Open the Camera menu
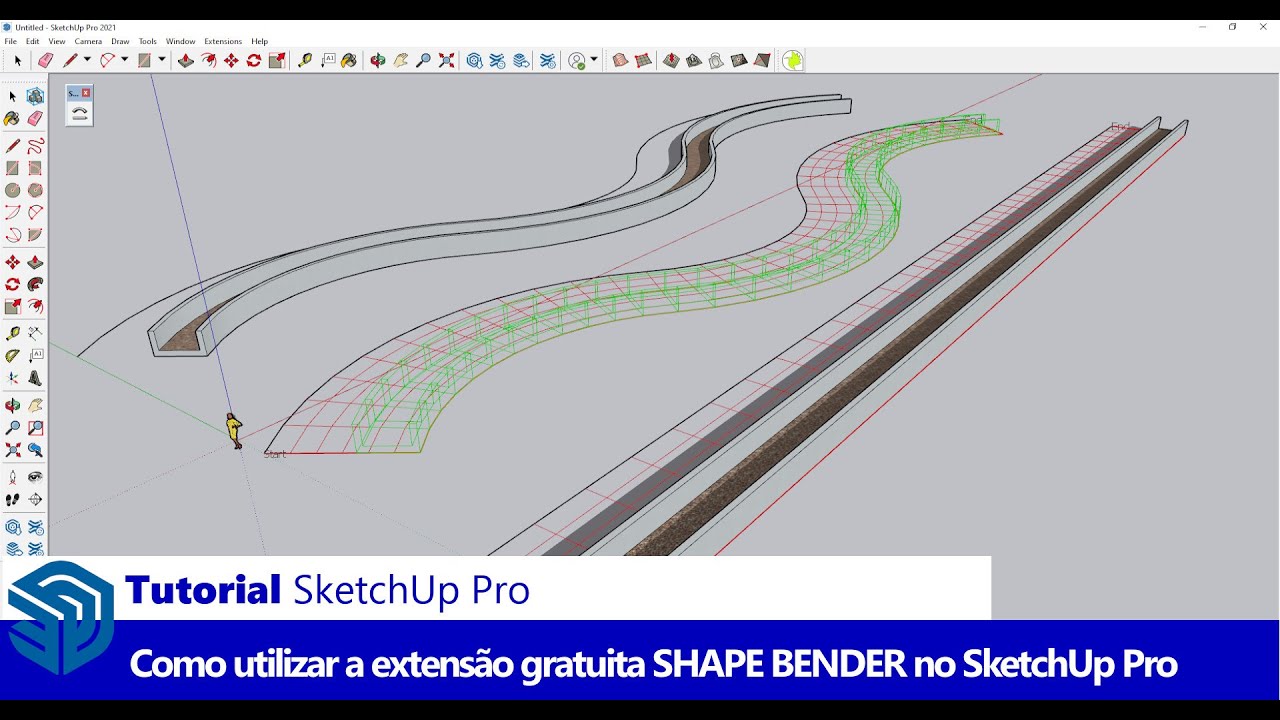This screenshot has height=720, width=1280. tap(88, 41)
